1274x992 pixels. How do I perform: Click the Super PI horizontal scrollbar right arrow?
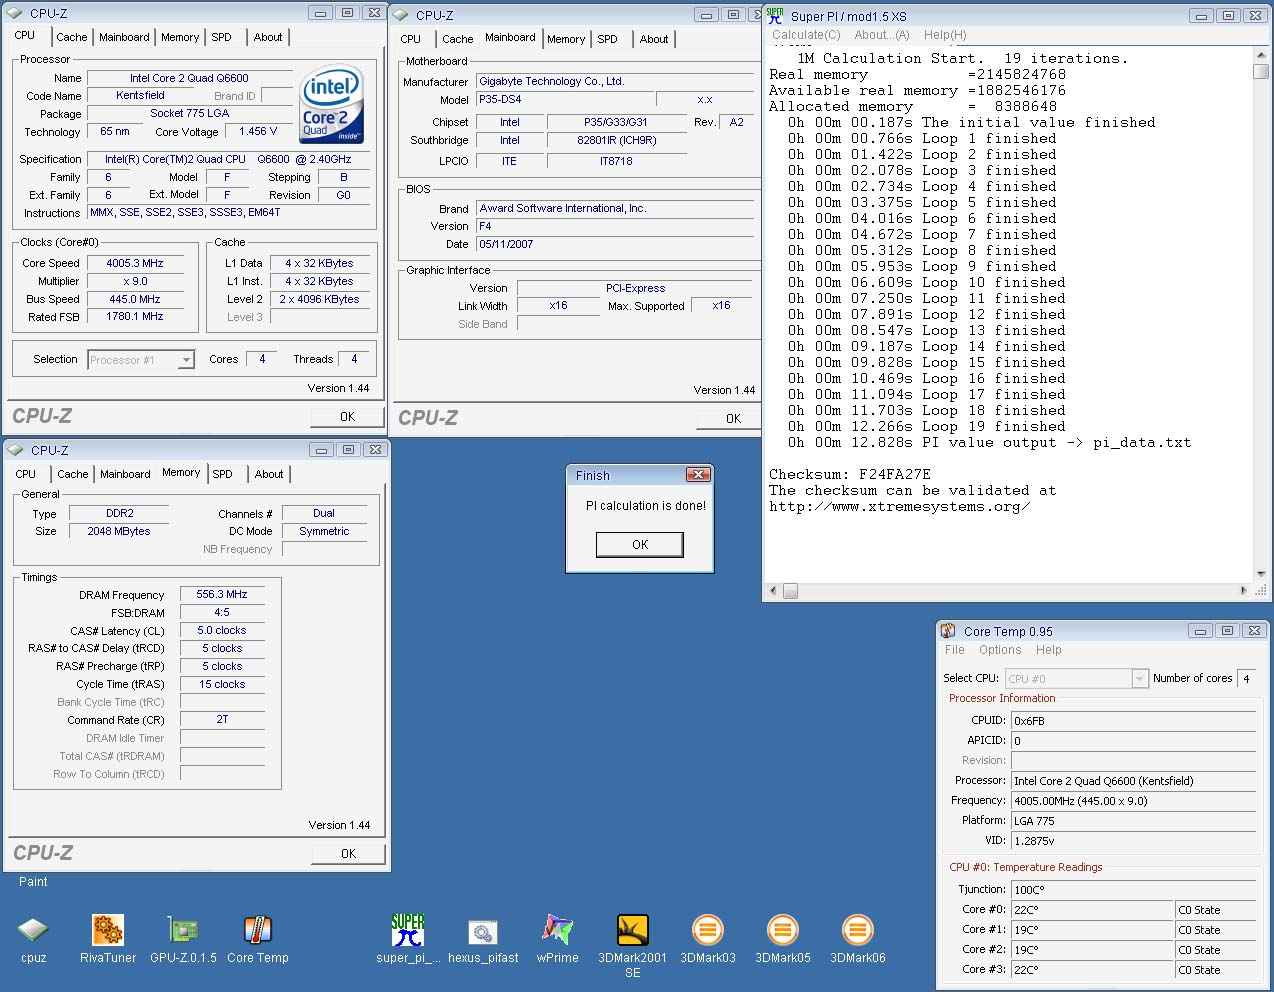click(x=1245, y=591)
